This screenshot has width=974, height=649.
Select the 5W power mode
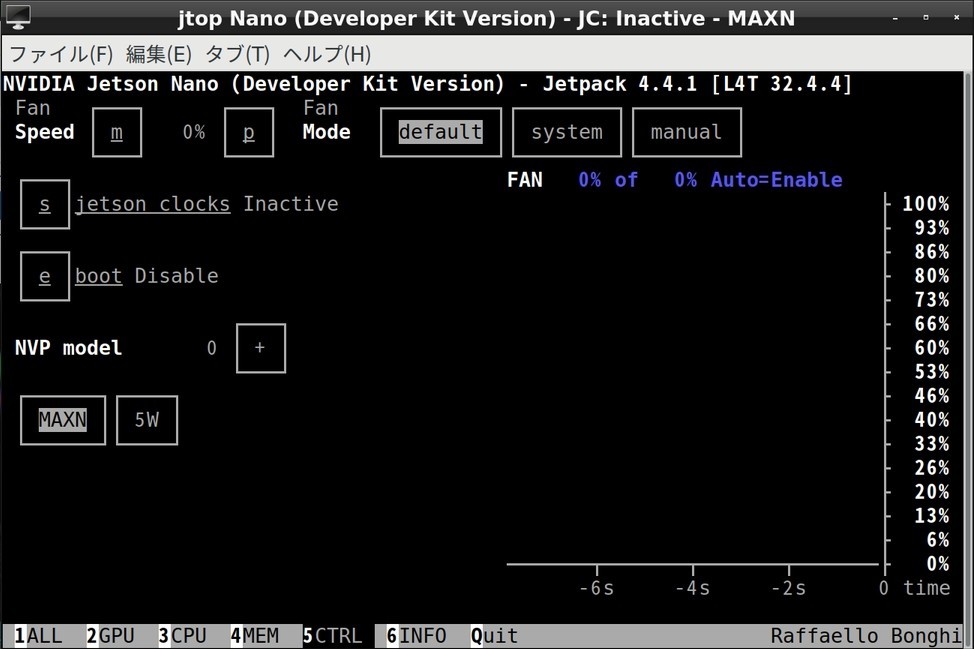tap(147, 420)
